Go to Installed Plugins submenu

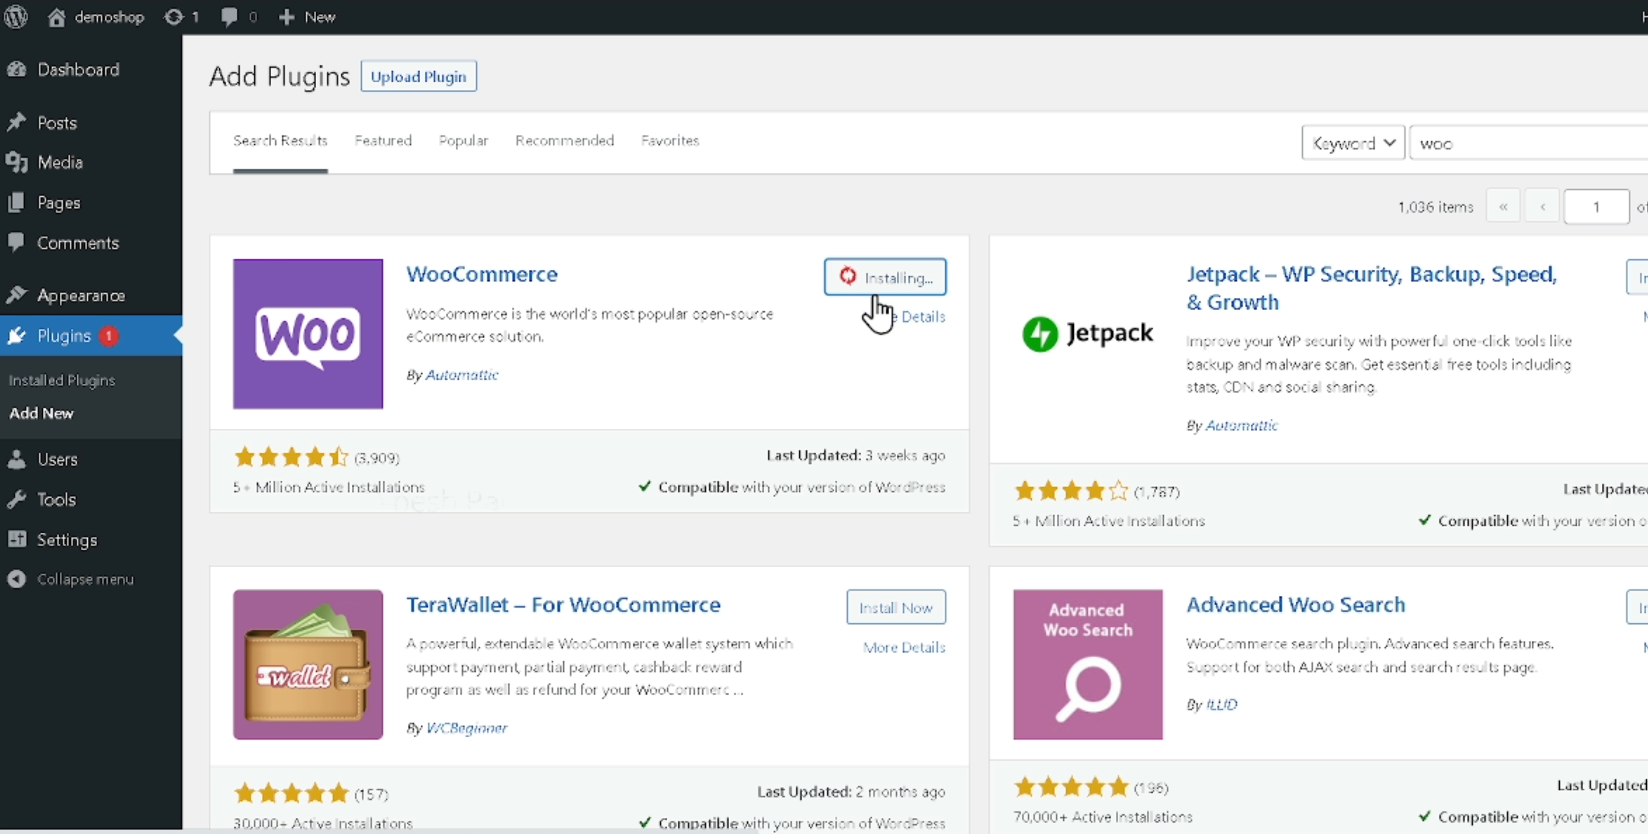[x=62, y=380]
